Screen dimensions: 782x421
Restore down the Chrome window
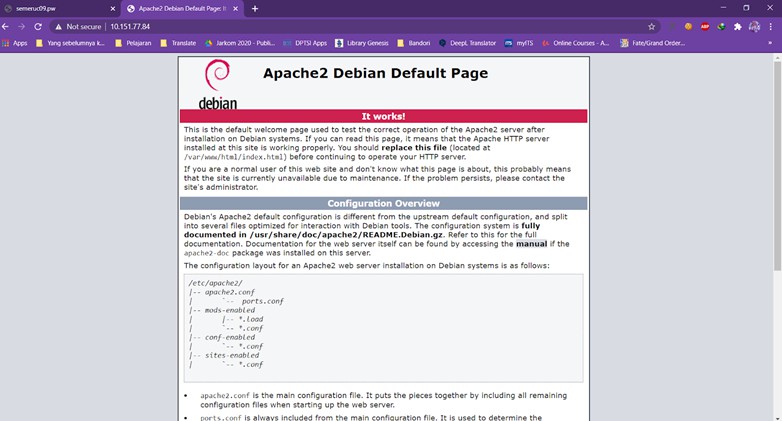(x=747, y=7)
